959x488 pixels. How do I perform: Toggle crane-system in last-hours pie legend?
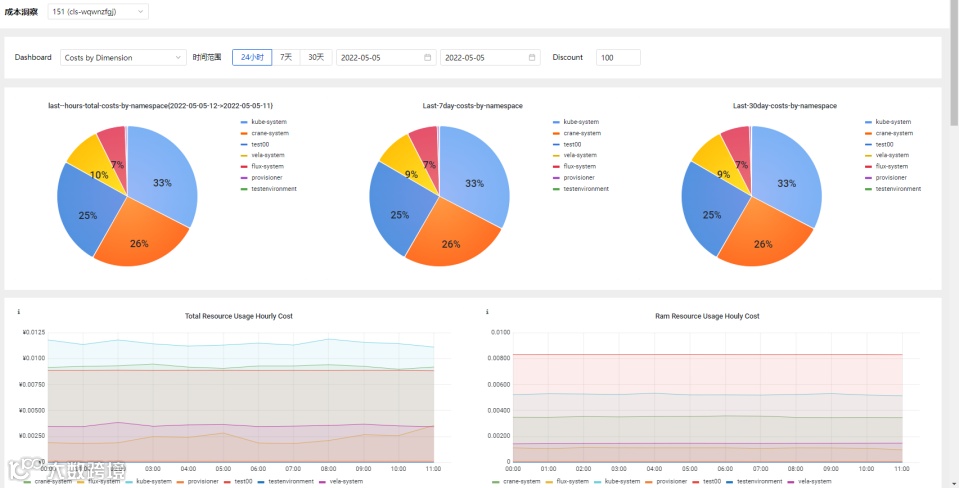tap(265, 133)
